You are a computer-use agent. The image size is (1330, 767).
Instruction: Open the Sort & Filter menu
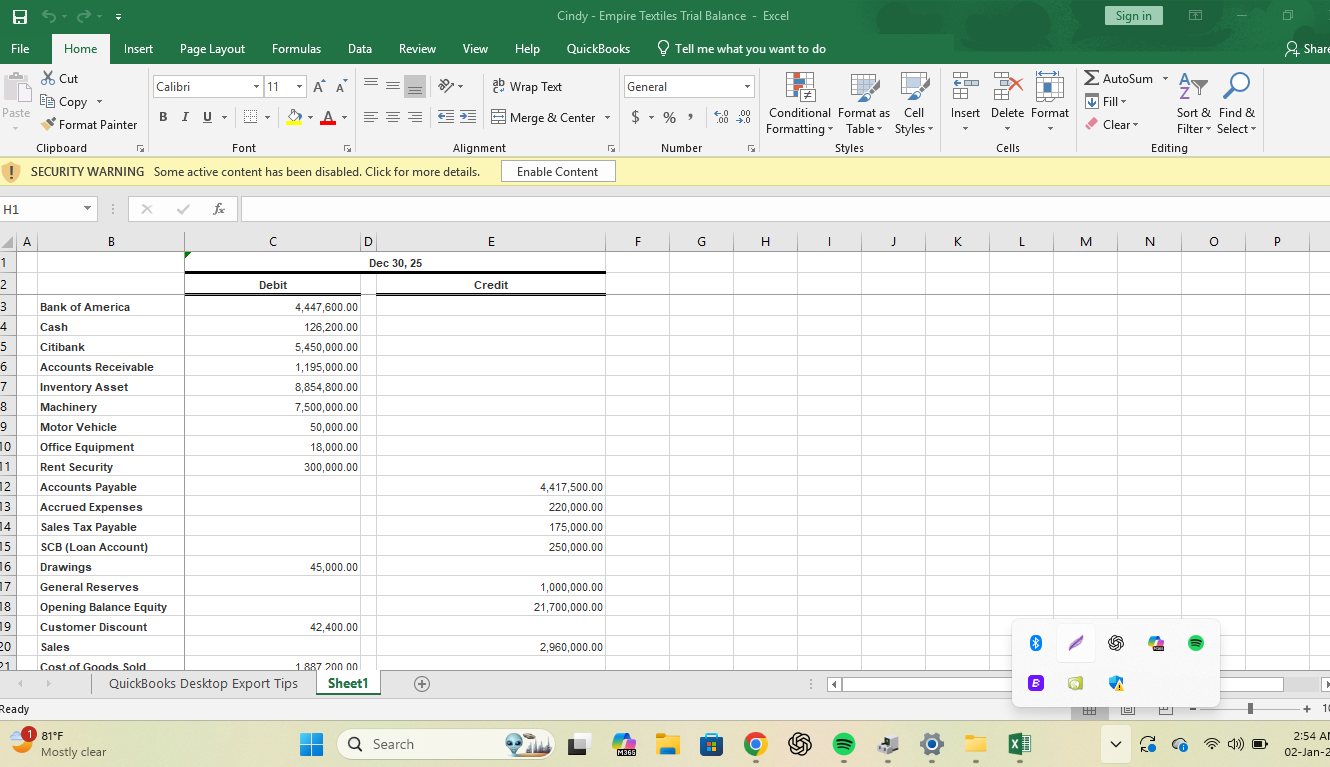tap(1193, 104)
